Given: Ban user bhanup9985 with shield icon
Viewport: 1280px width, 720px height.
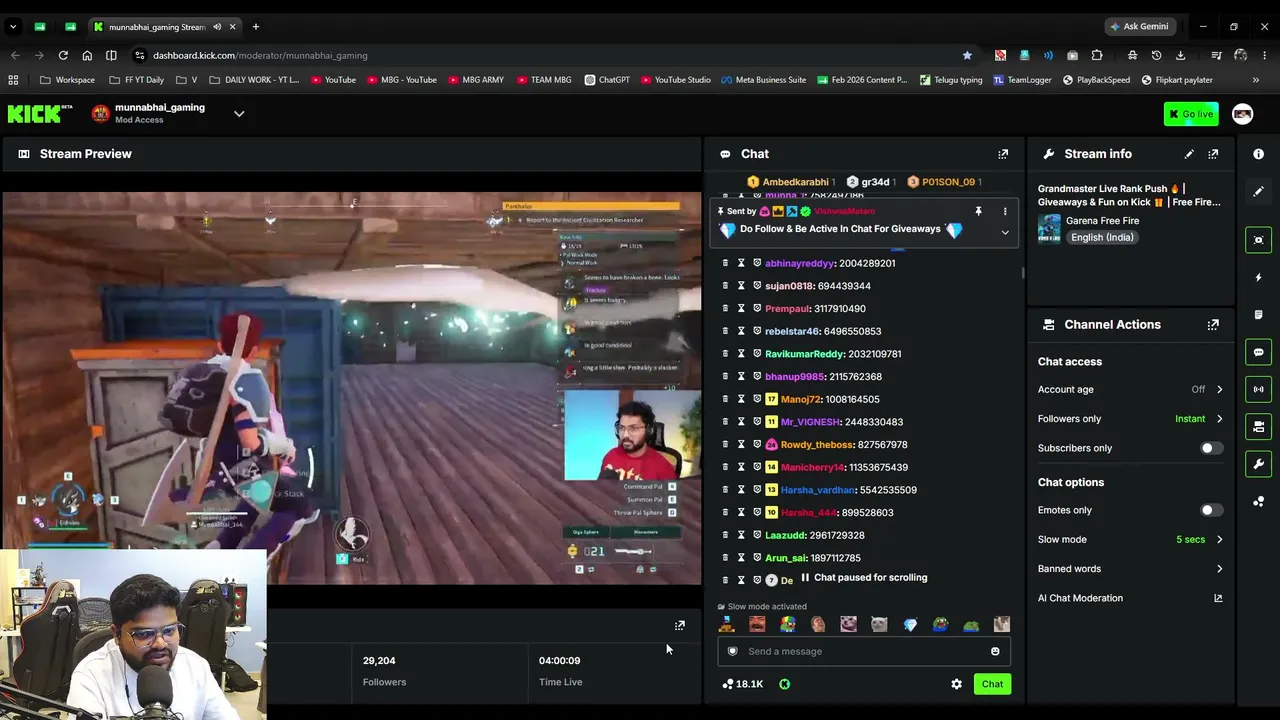Looking at the screenshot, I should click(757, 377).
